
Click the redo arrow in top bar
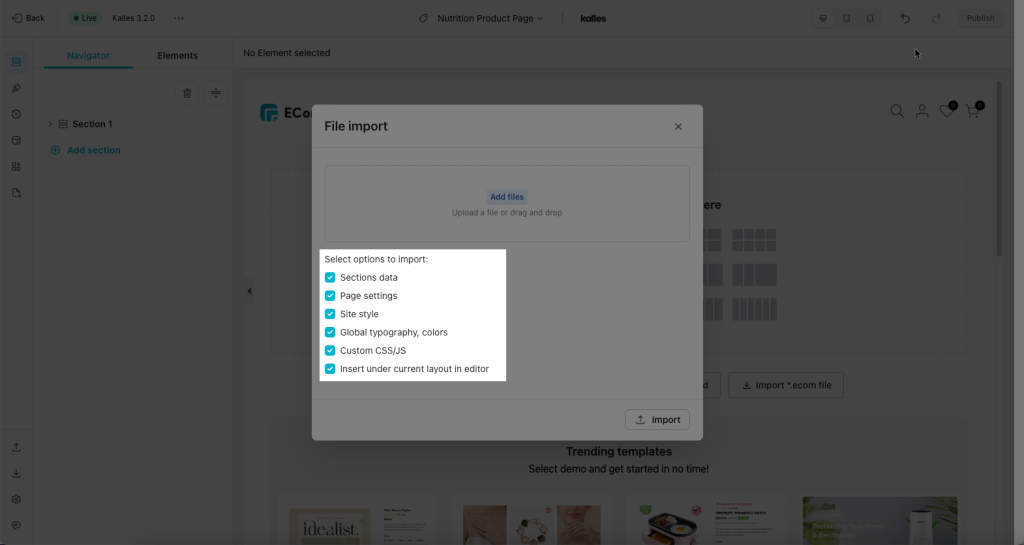(936, 18)
